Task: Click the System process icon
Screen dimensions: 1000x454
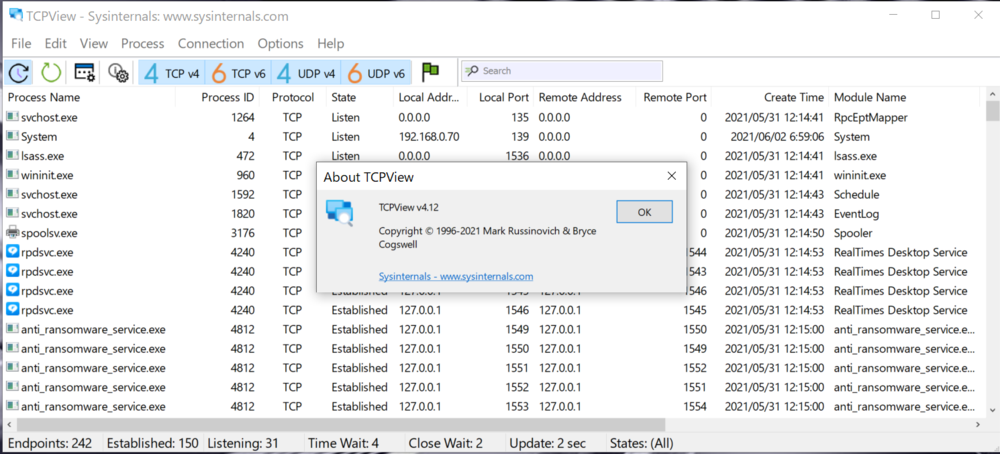Action: tap(13, 136)
